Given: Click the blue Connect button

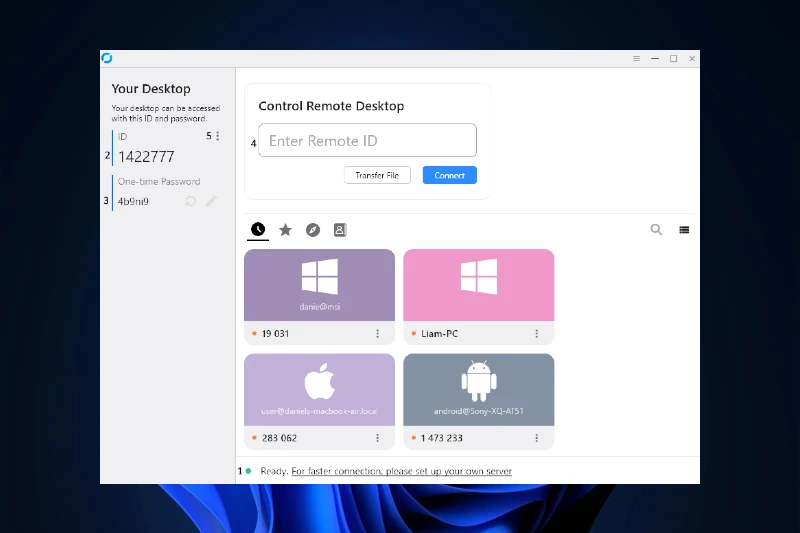Looking at the screenshot, I should tap(449, 175).
